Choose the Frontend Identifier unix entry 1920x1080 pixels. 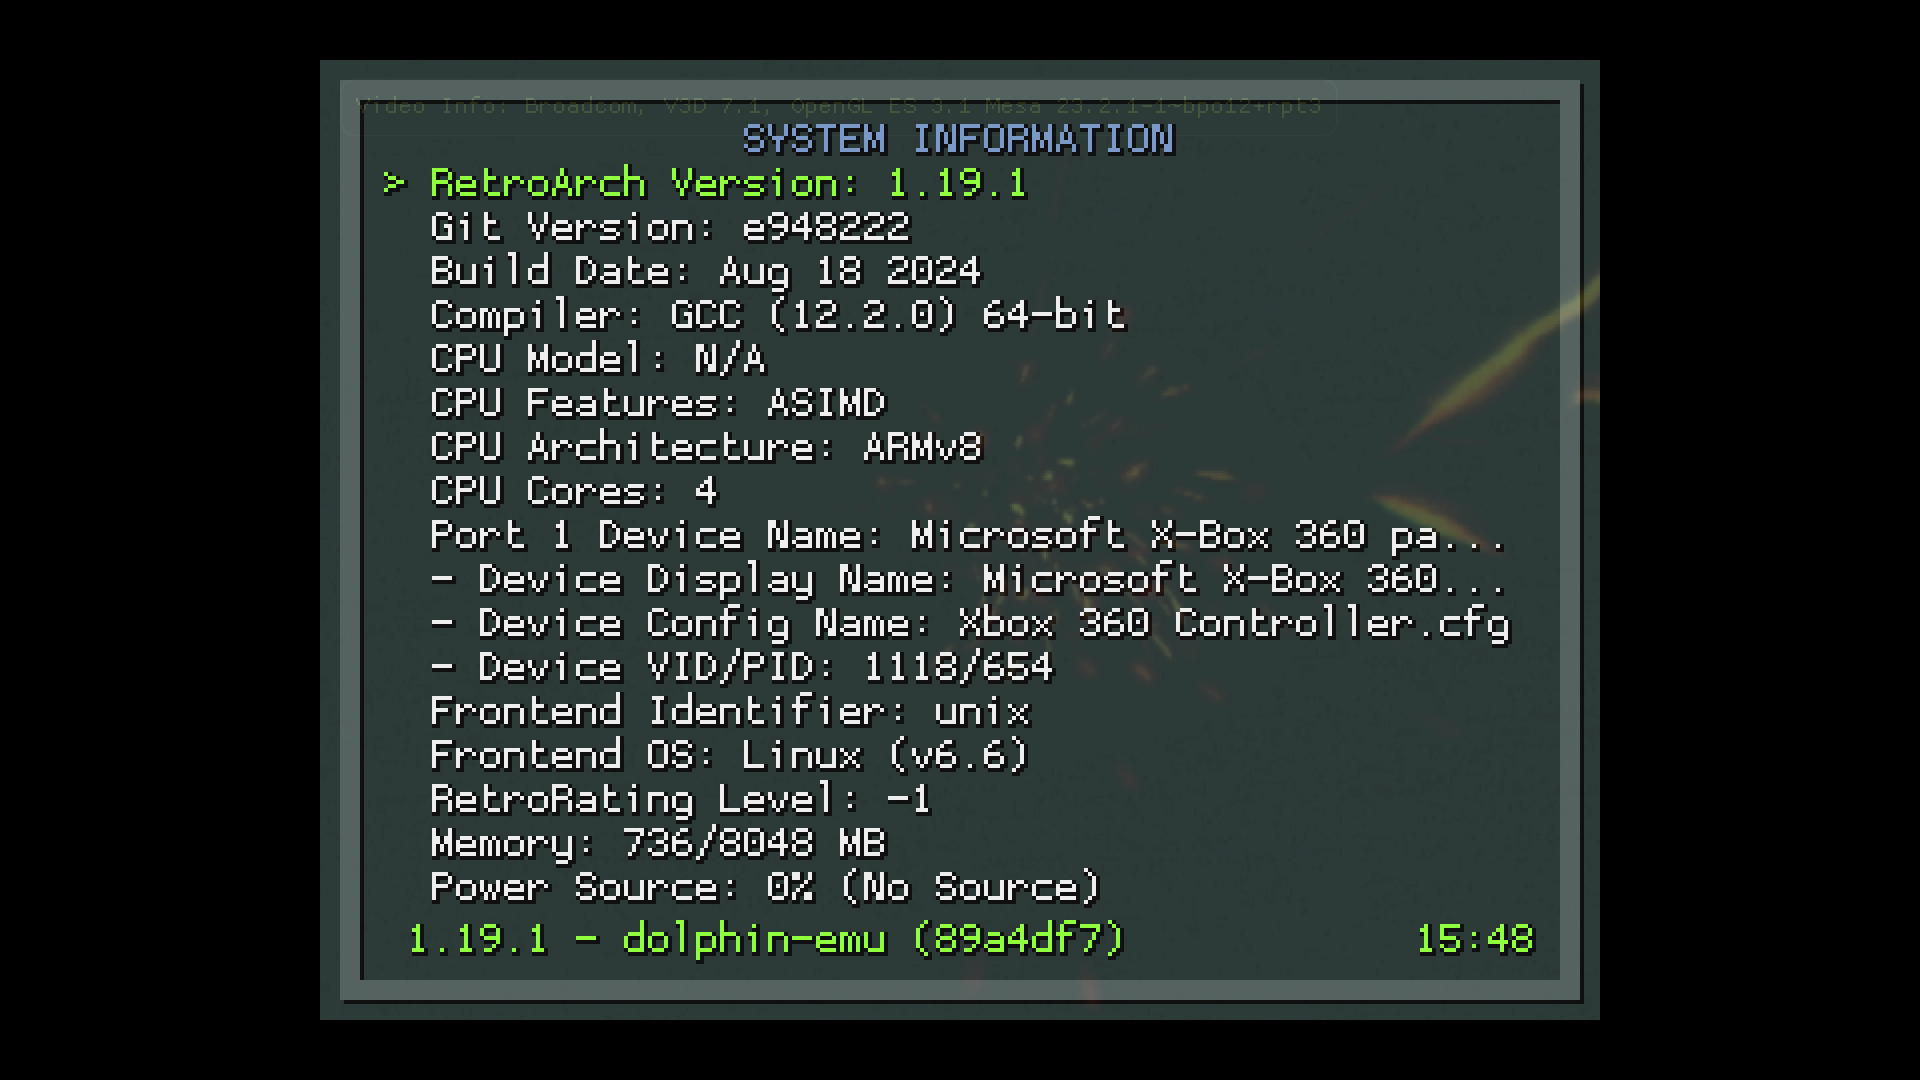730,712
